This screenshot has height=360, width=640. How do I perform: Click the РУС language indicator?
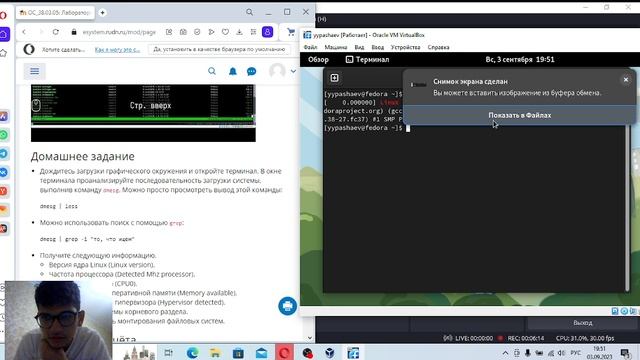coord(576,353)
